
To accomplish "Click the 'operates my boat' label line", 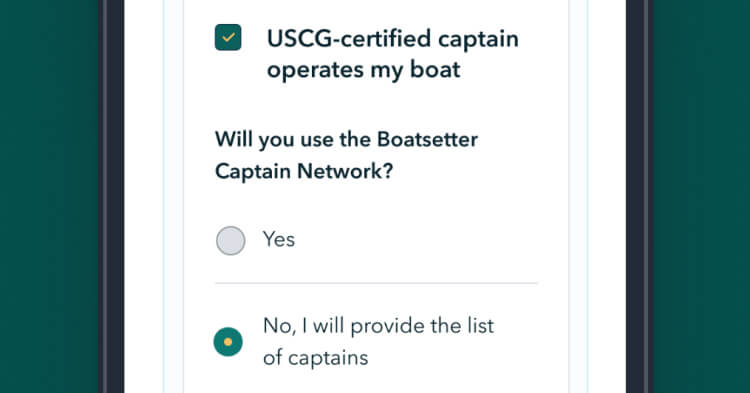I will click(x=364, y=70).
